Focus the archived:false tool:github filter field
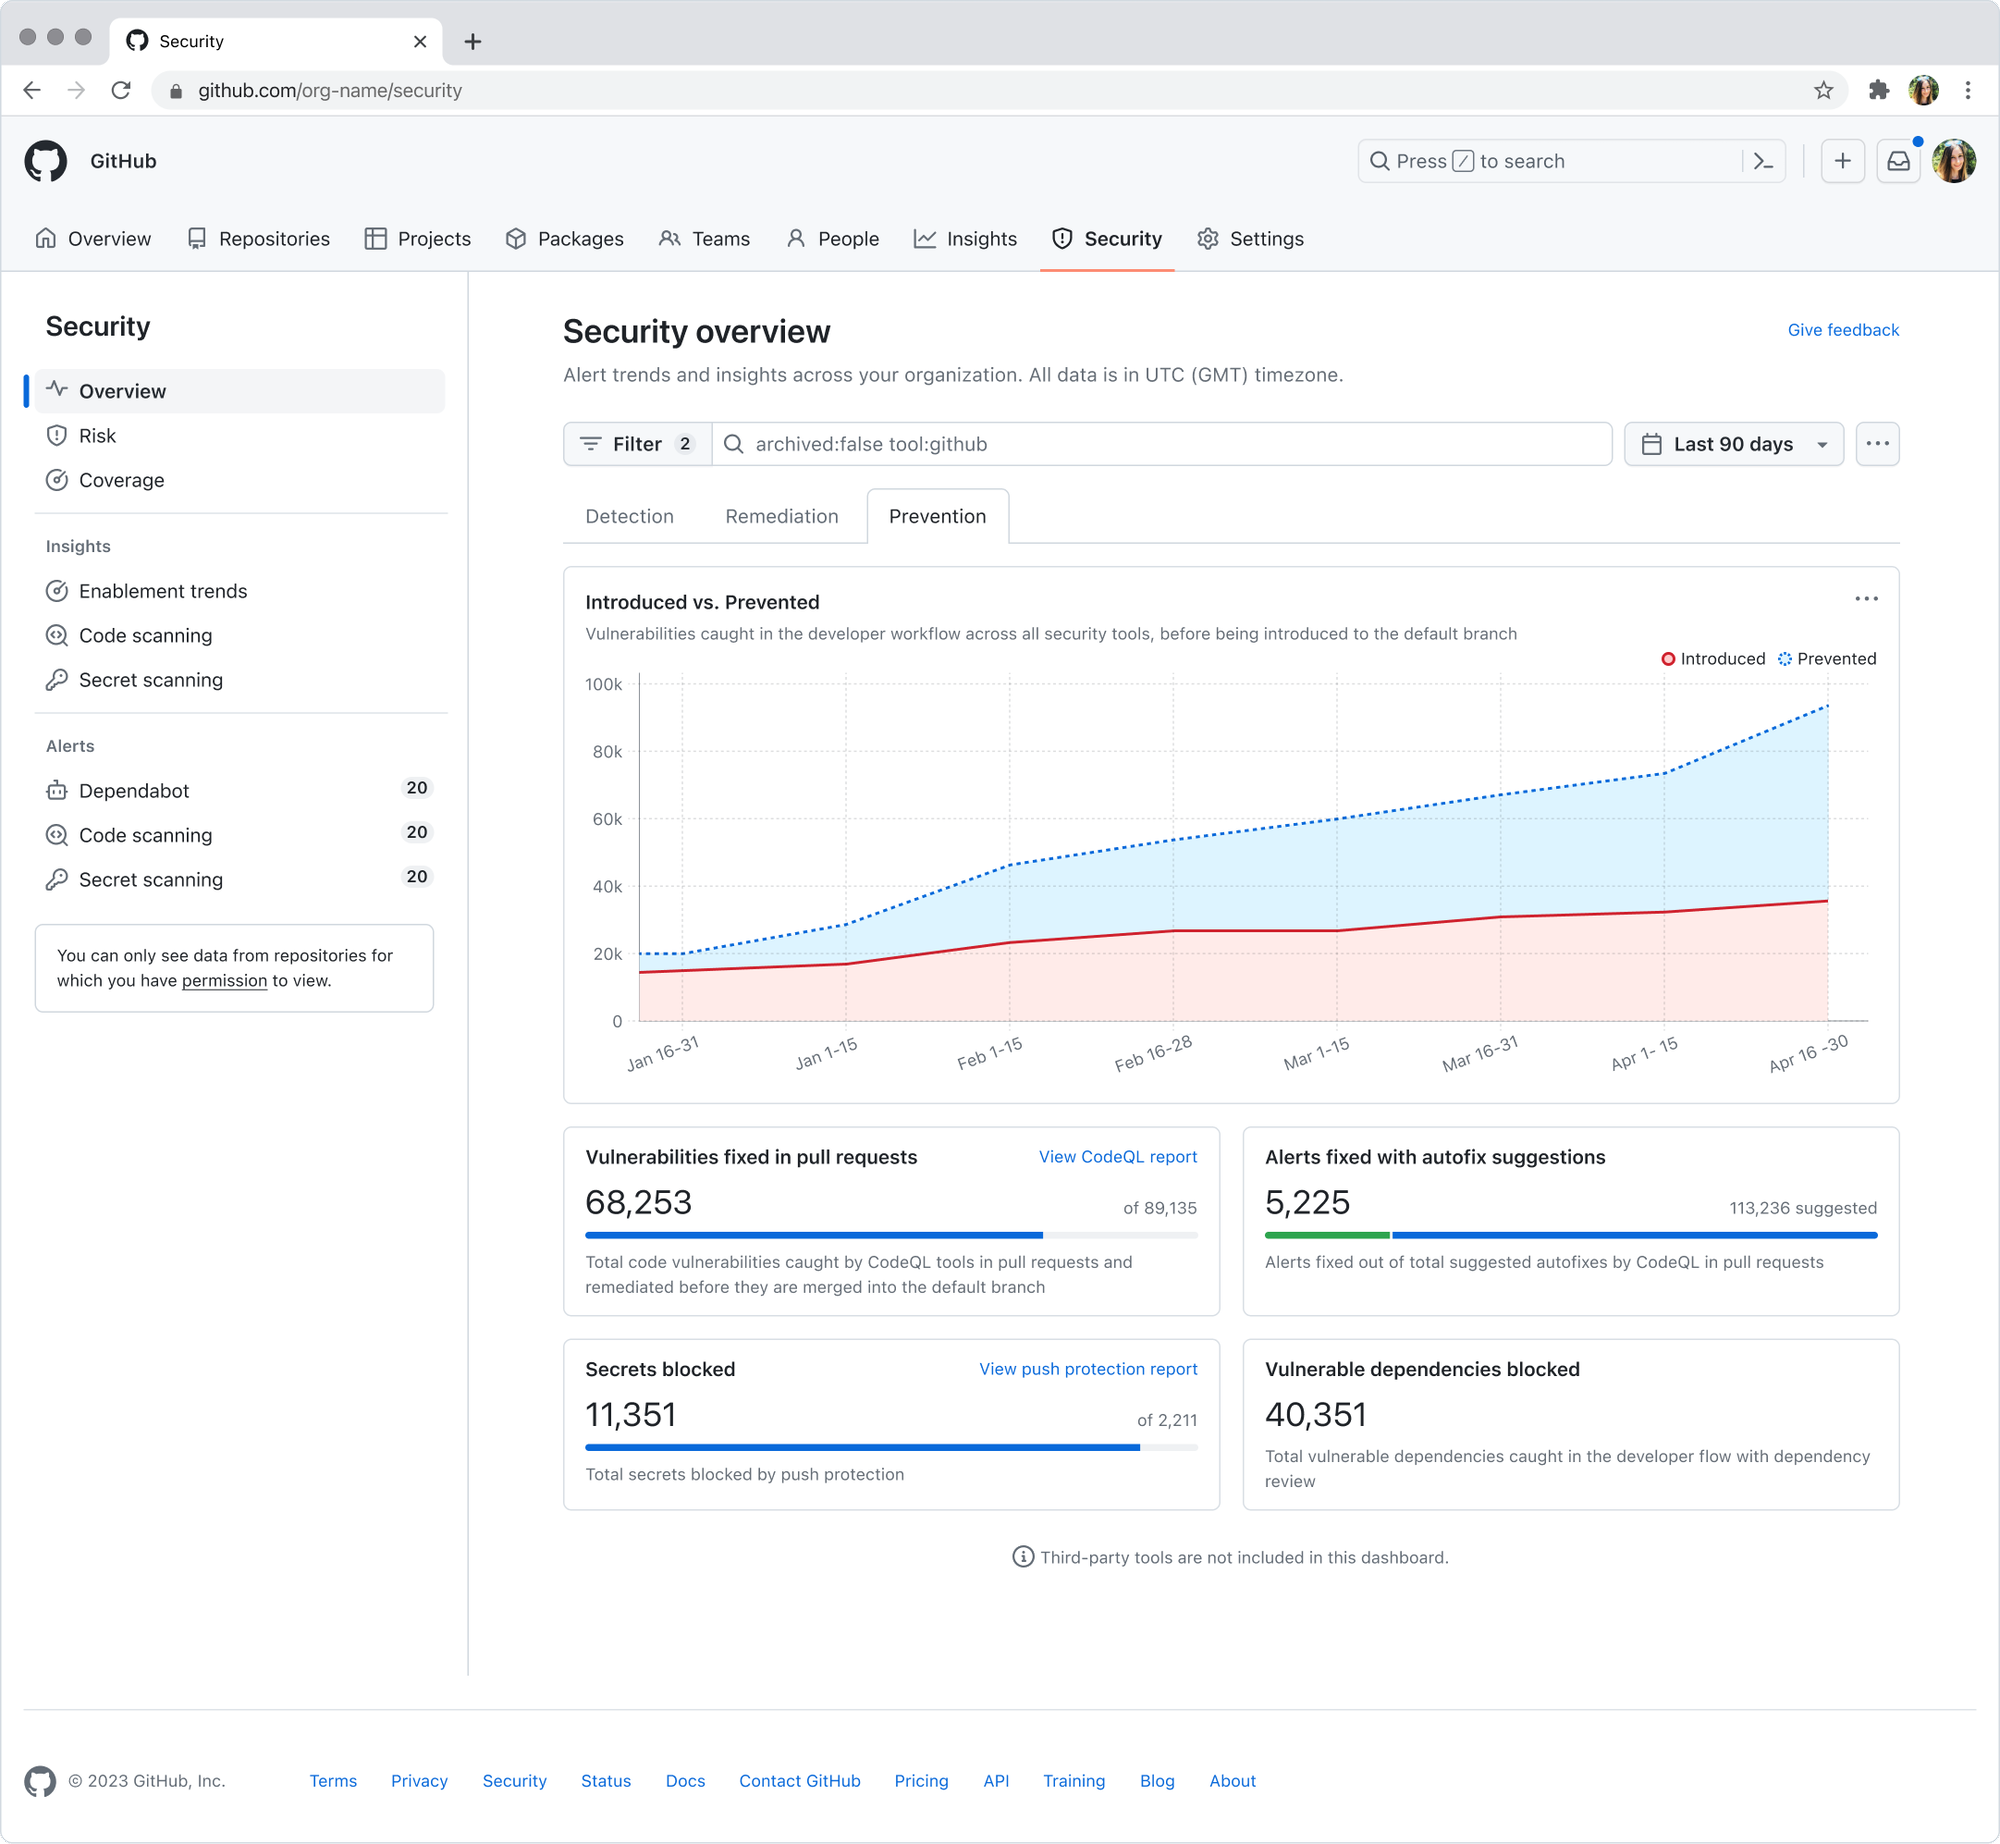This screenshot has width=2000, height=1844. 1161,444
